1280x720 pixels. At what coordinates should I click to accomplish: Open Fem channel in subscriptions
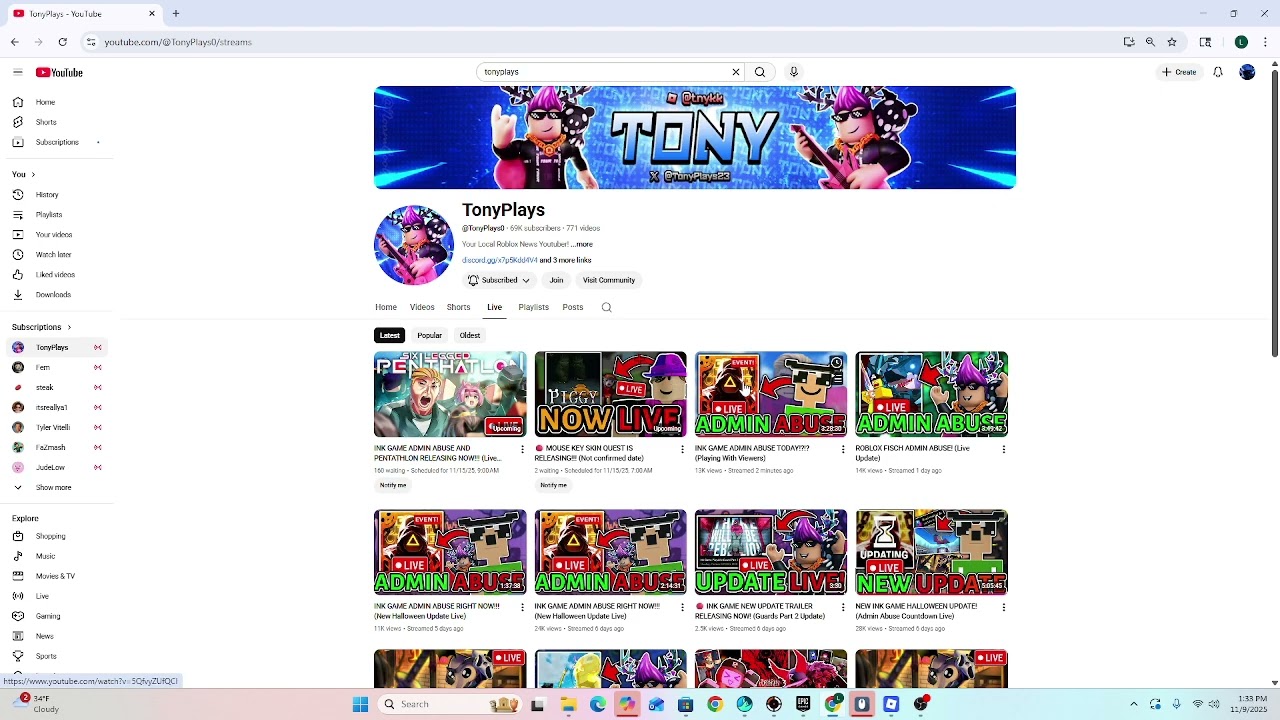click(x=57, y=367)
